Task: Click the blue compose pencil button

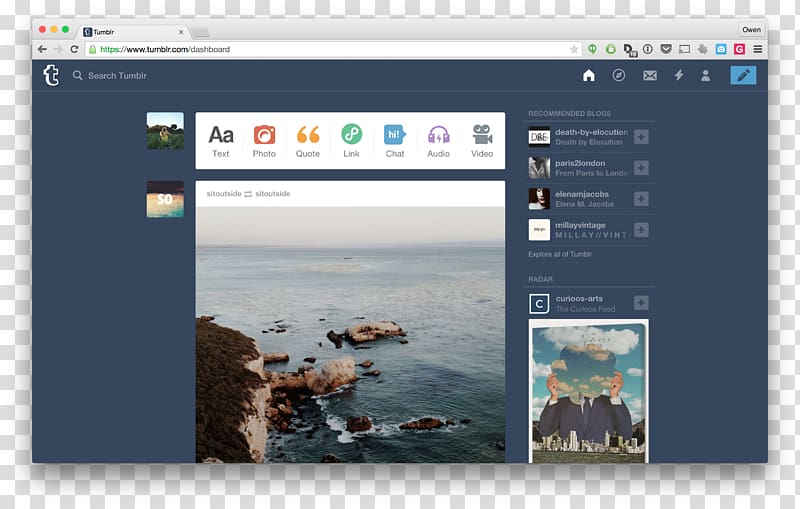Action: pos(743,75)
